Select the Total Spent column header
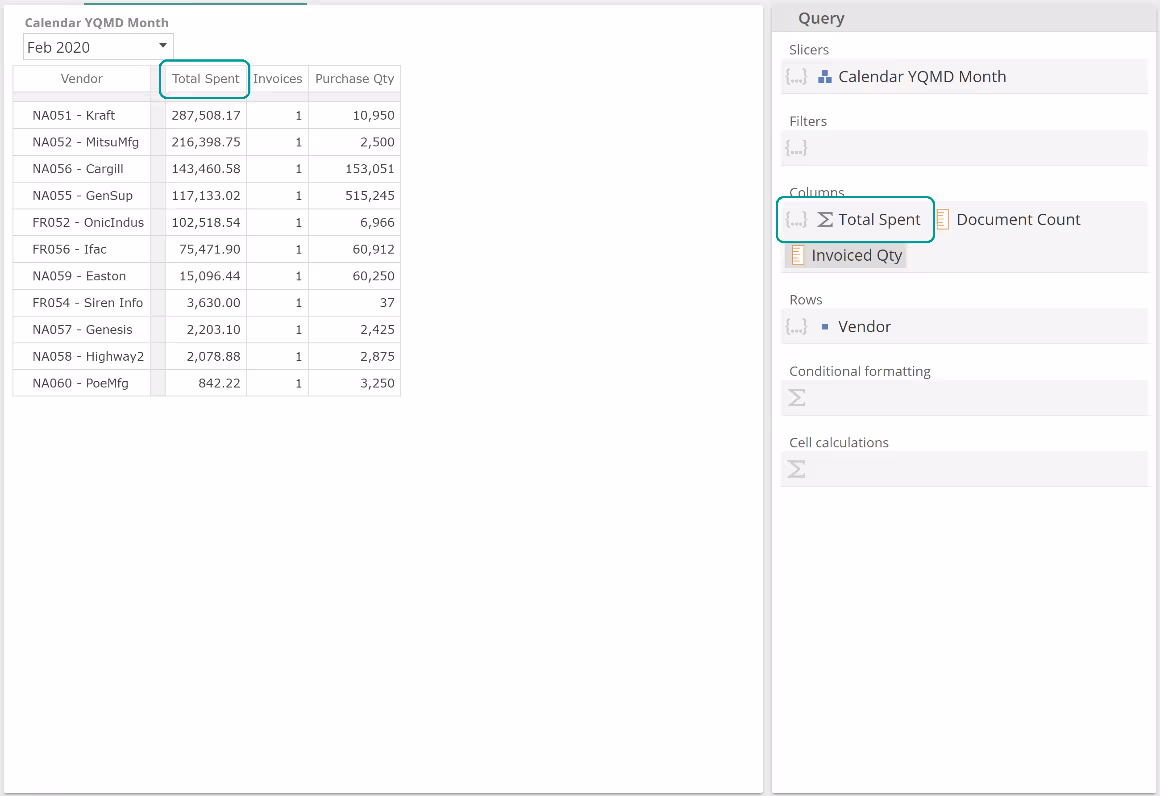This screenshot has height=796, width=1160. point(205,79)
